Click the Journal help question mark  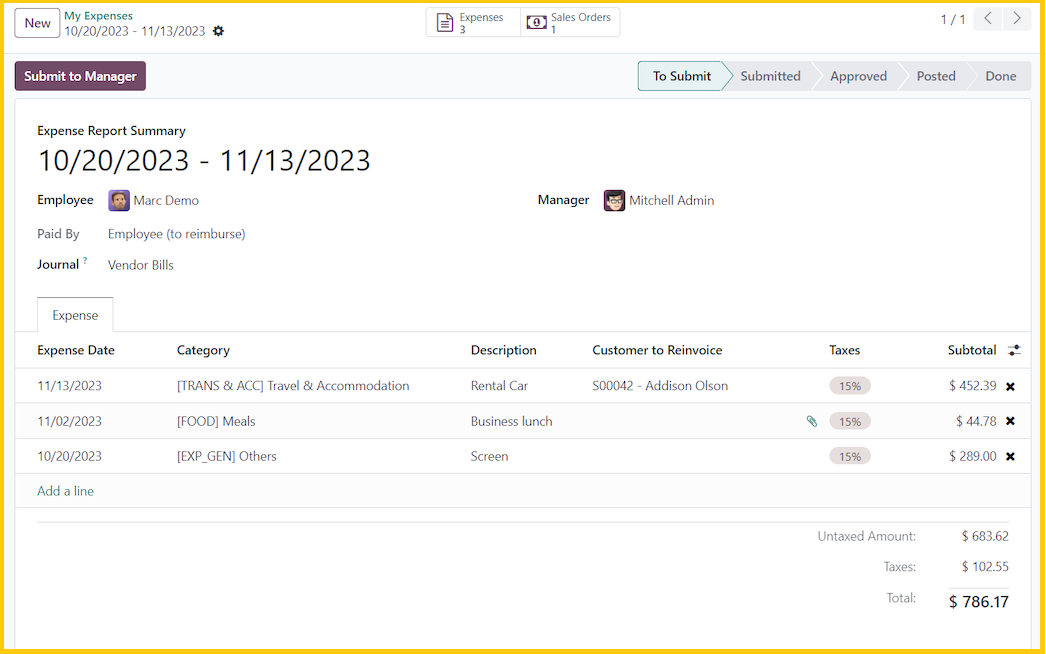coord(85,261)
